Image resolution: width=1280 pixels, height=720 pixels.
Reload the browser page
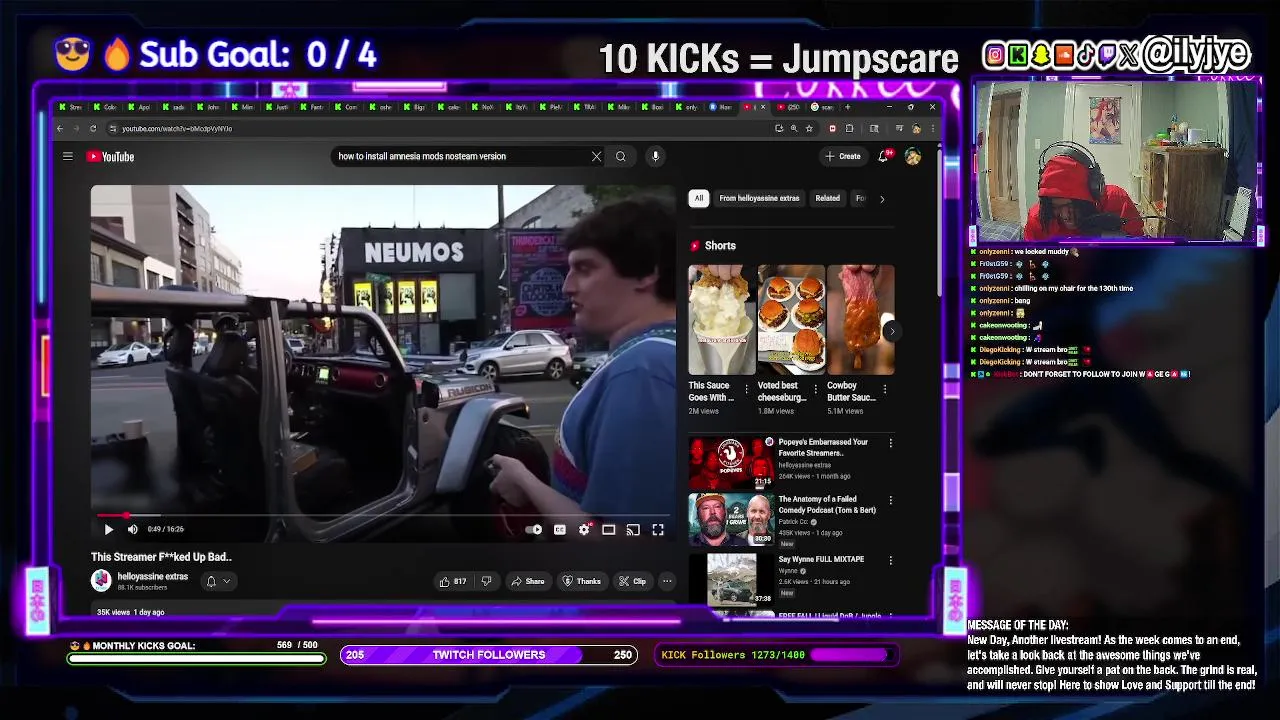(93, 128)
